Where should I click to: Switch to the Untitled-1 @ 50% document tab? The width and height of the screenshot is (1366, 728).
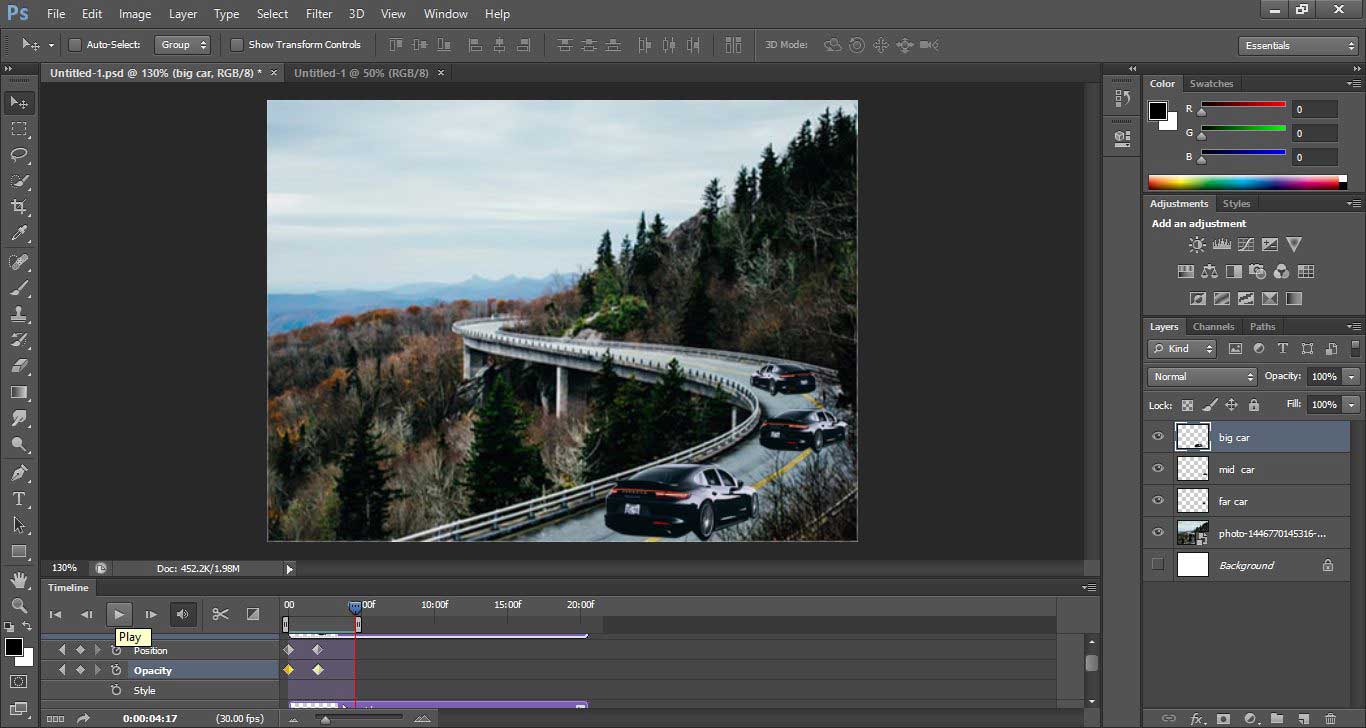361,73
